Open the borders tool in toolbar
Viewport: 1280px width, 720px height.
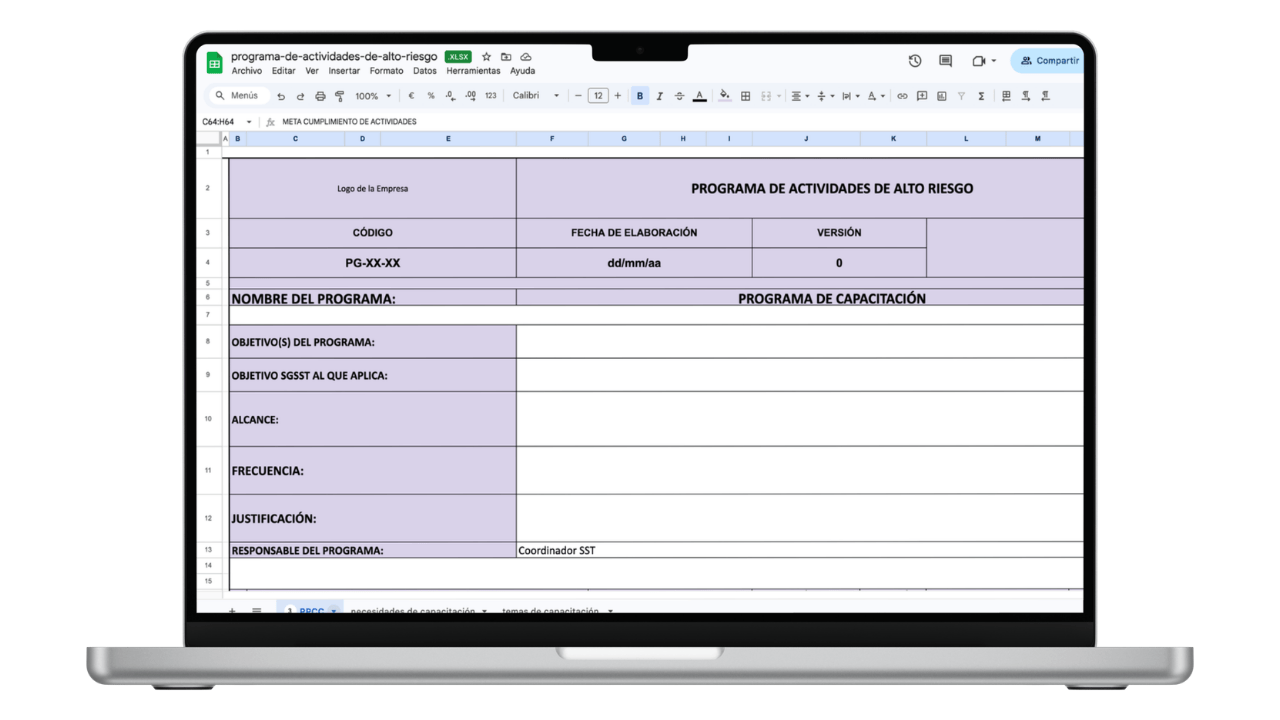click(745, 96)
